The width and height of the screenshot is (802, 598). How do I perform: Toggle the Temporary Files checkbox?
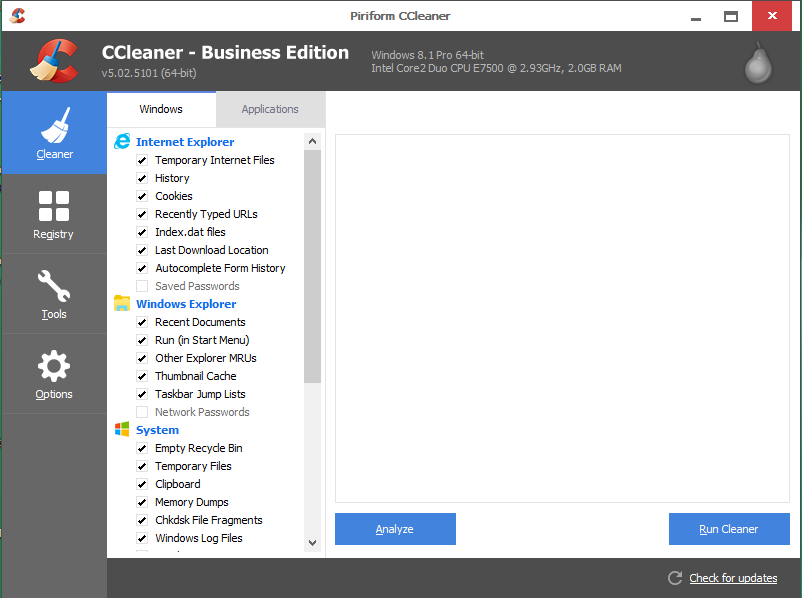[x=142, y=467]
